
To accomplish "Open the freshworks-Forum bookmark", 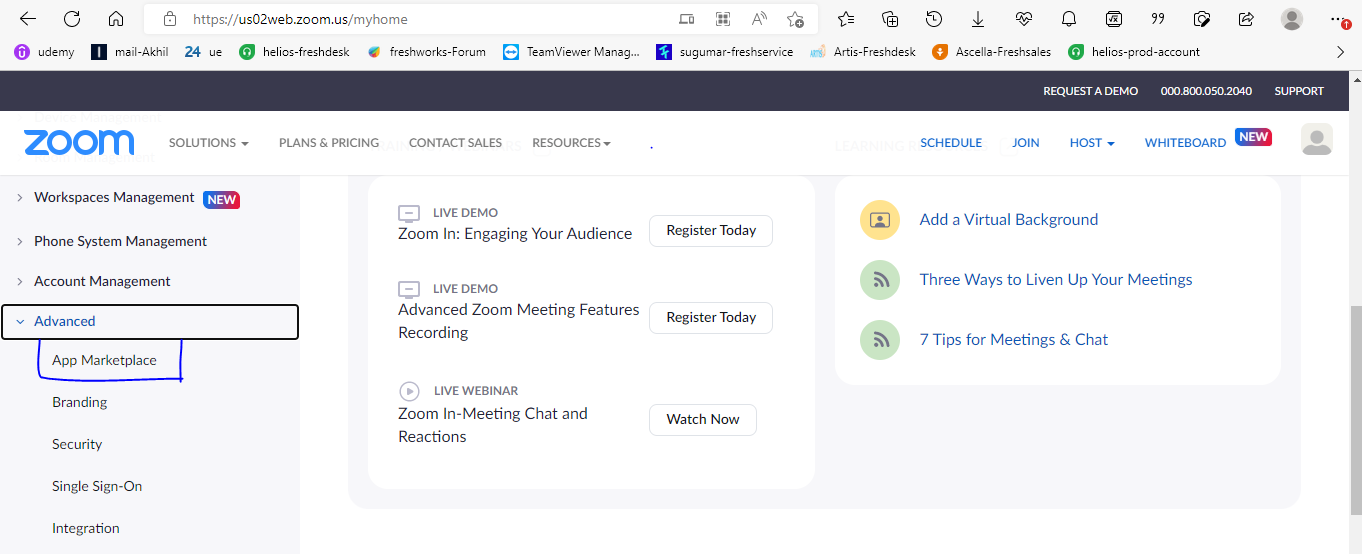I will [426, 52].
